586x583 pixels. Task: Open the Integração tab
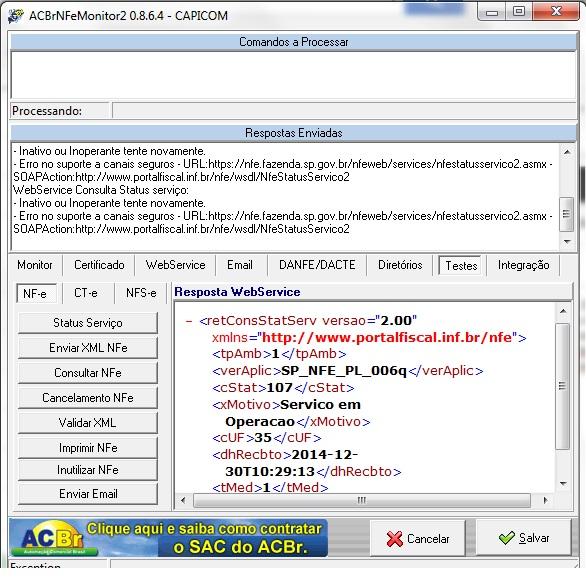coord(523,265)
